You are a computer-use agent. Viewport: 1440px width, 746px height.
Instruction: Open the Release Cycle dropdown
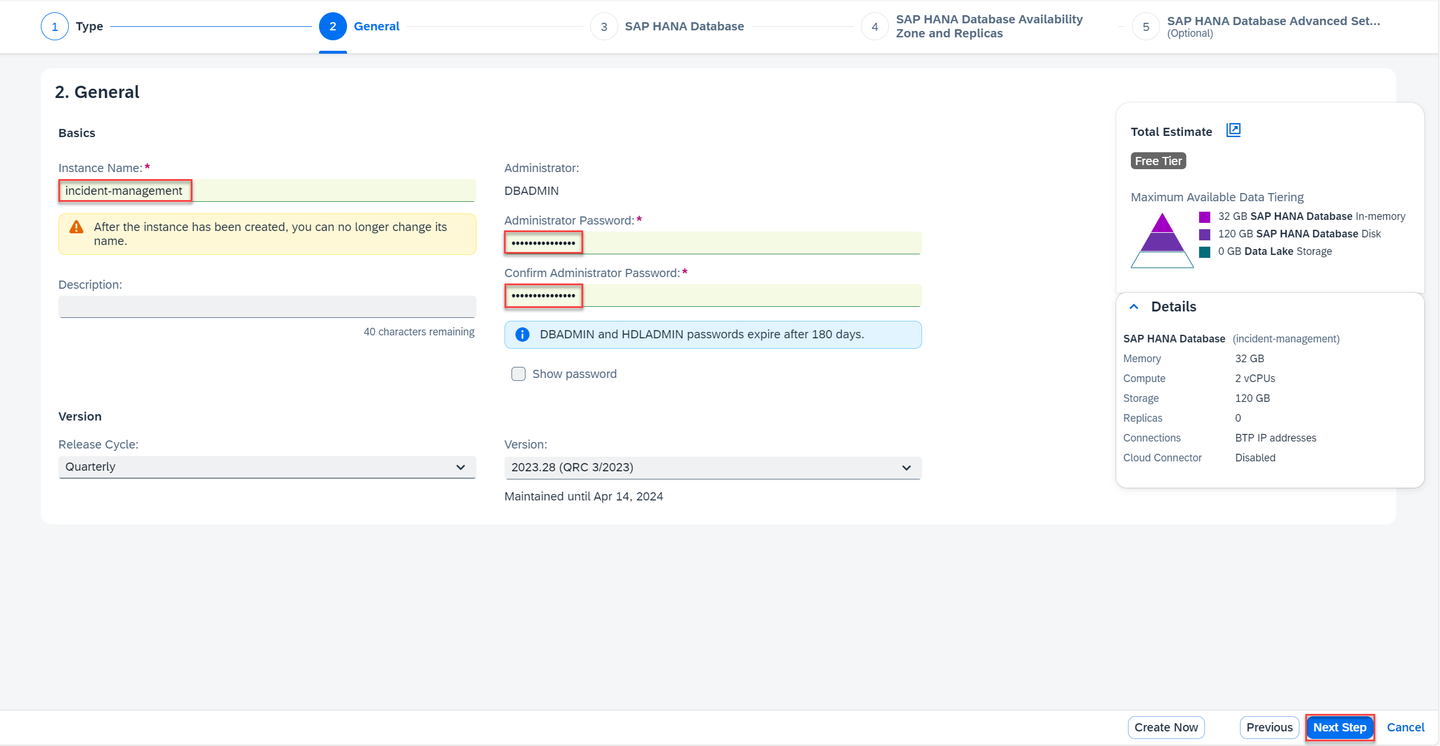coord(267,467)
